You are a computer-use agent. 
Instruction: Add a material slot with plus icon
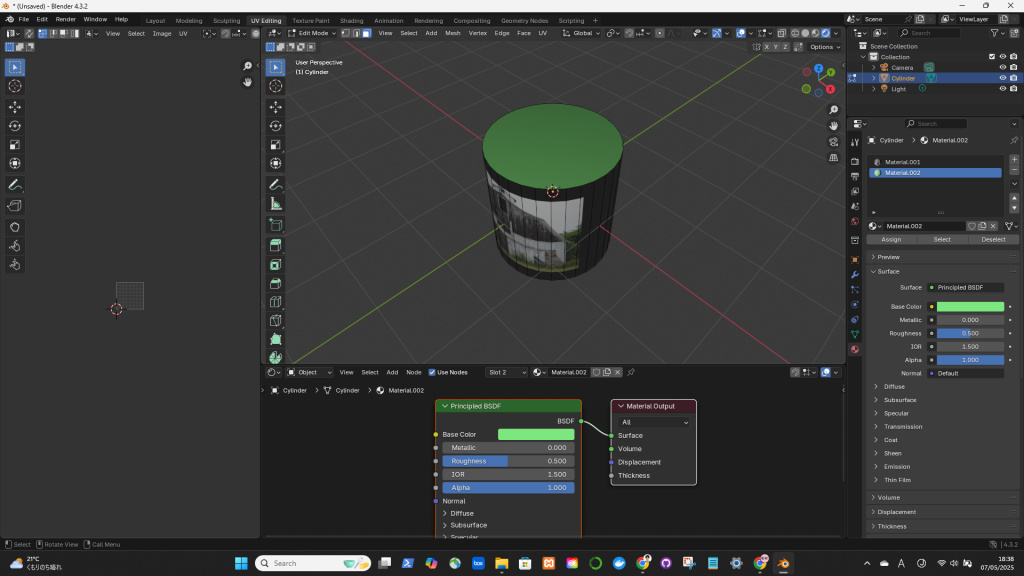tap(1014, 159)
